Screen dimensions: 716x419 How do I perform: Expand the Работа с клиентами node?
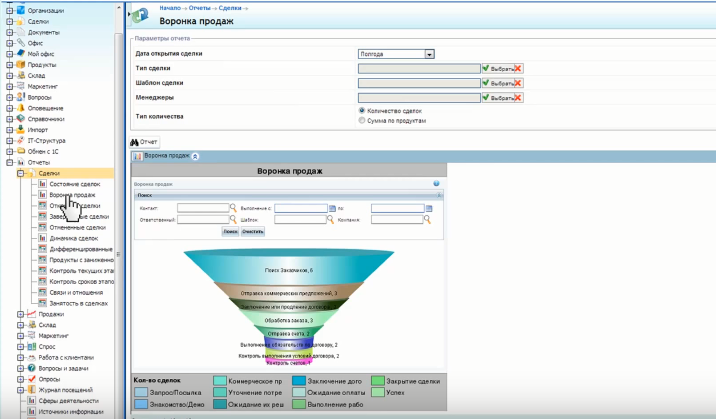21,357
